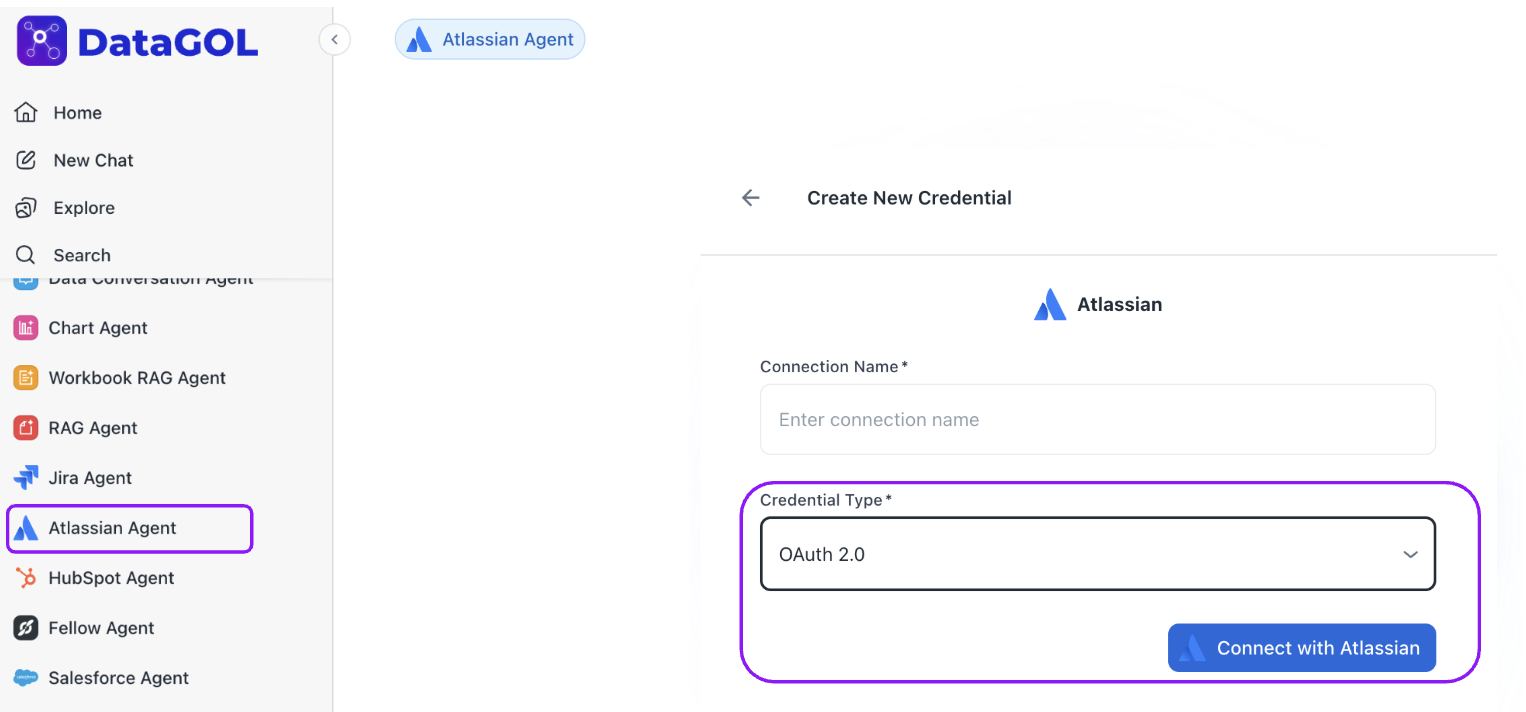Go back using the left arrow

(x=751, y=198)
